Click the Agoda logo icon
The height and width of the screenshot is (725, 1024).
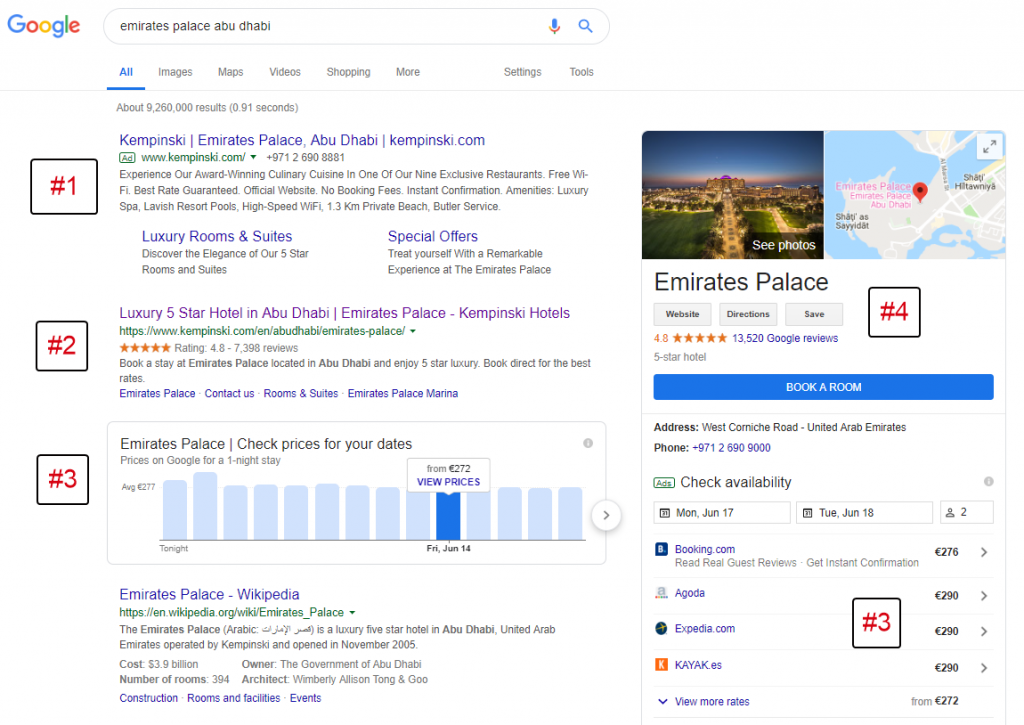[661, 592]
